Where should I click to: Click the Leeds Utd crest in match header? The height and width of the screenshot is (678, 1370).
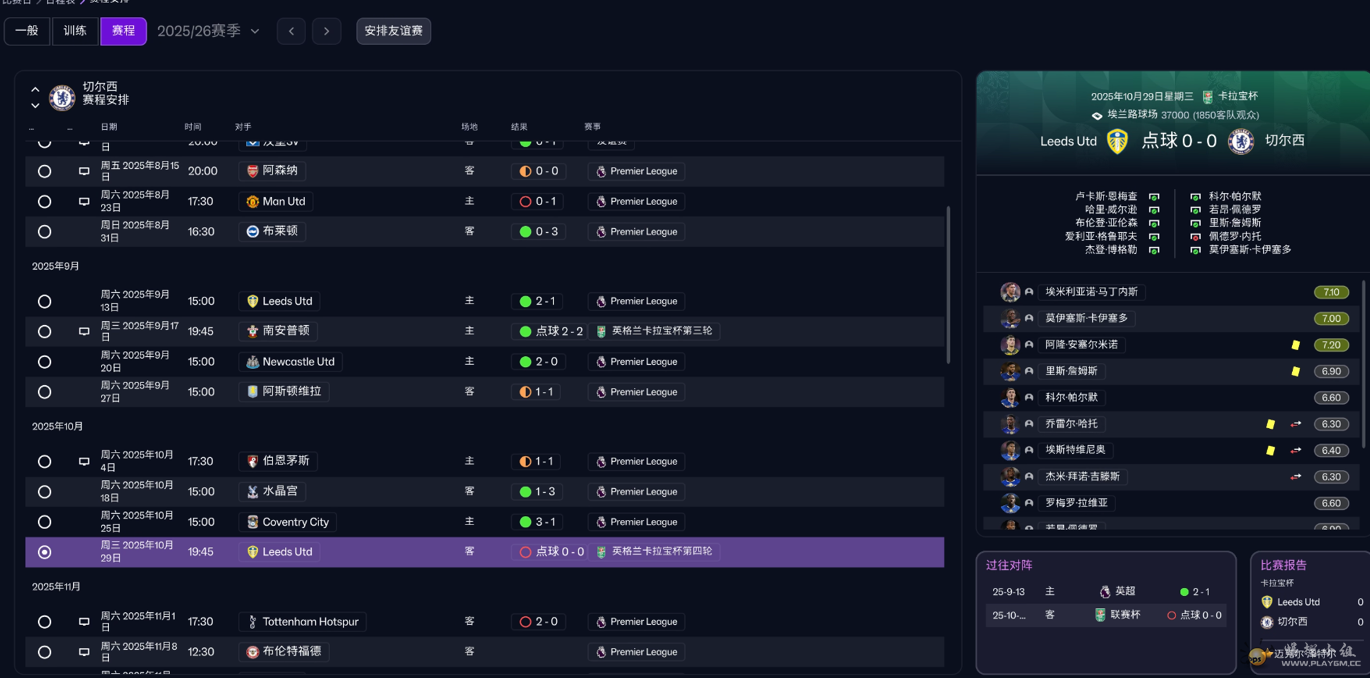pyautogui.click(x=1118, y=141)
